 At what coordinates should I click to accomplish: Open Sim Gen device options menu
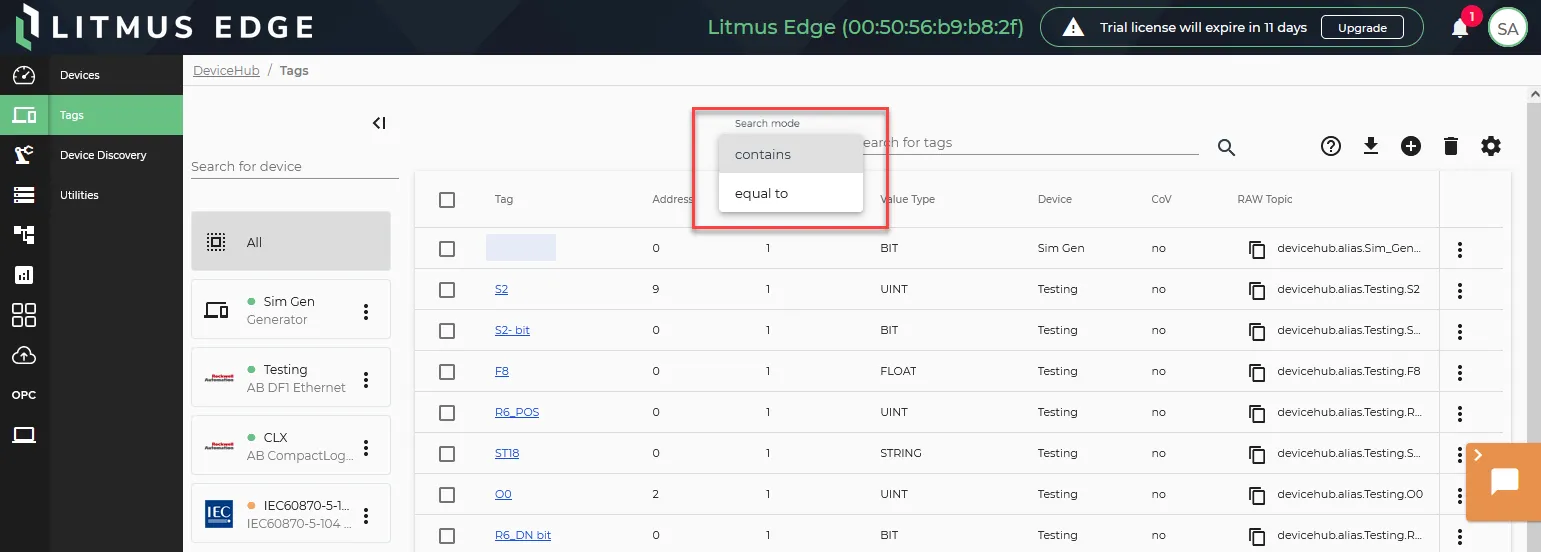(x=366, y=312)
